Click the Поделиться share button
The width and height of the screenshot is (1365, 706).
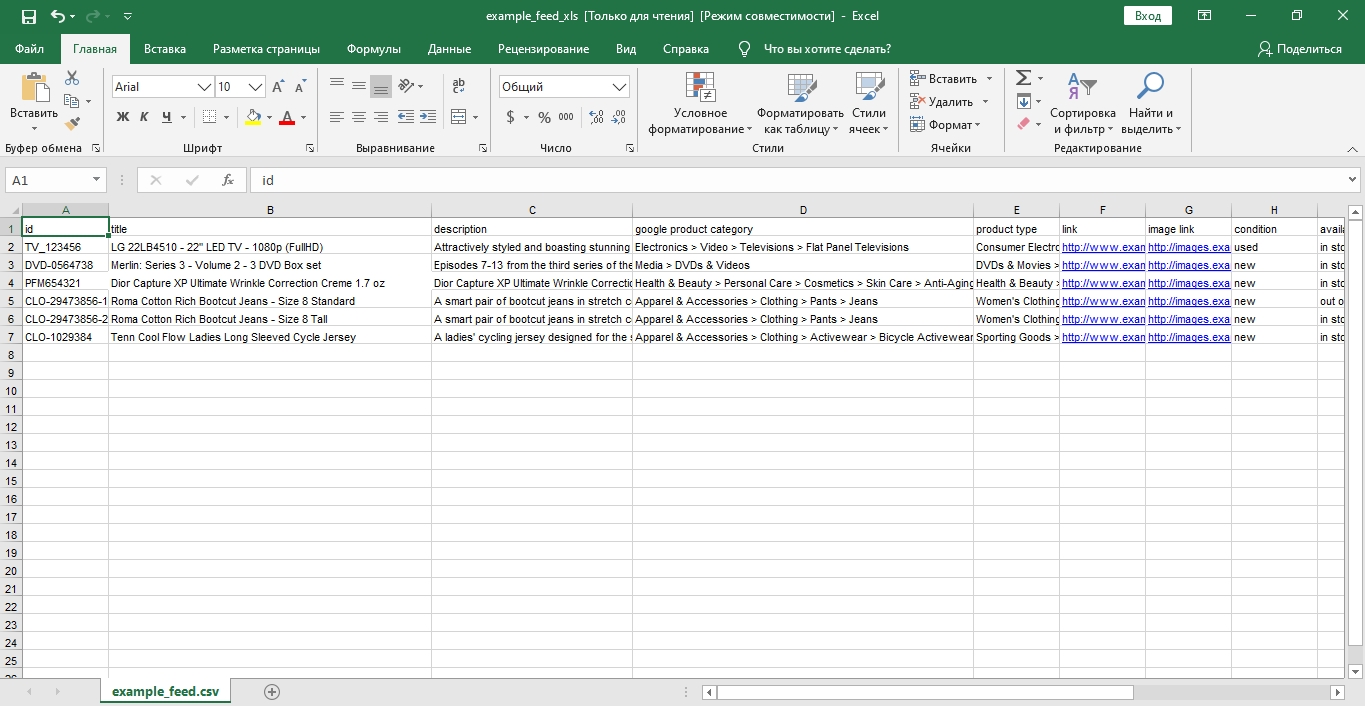tap(1300, 49)
